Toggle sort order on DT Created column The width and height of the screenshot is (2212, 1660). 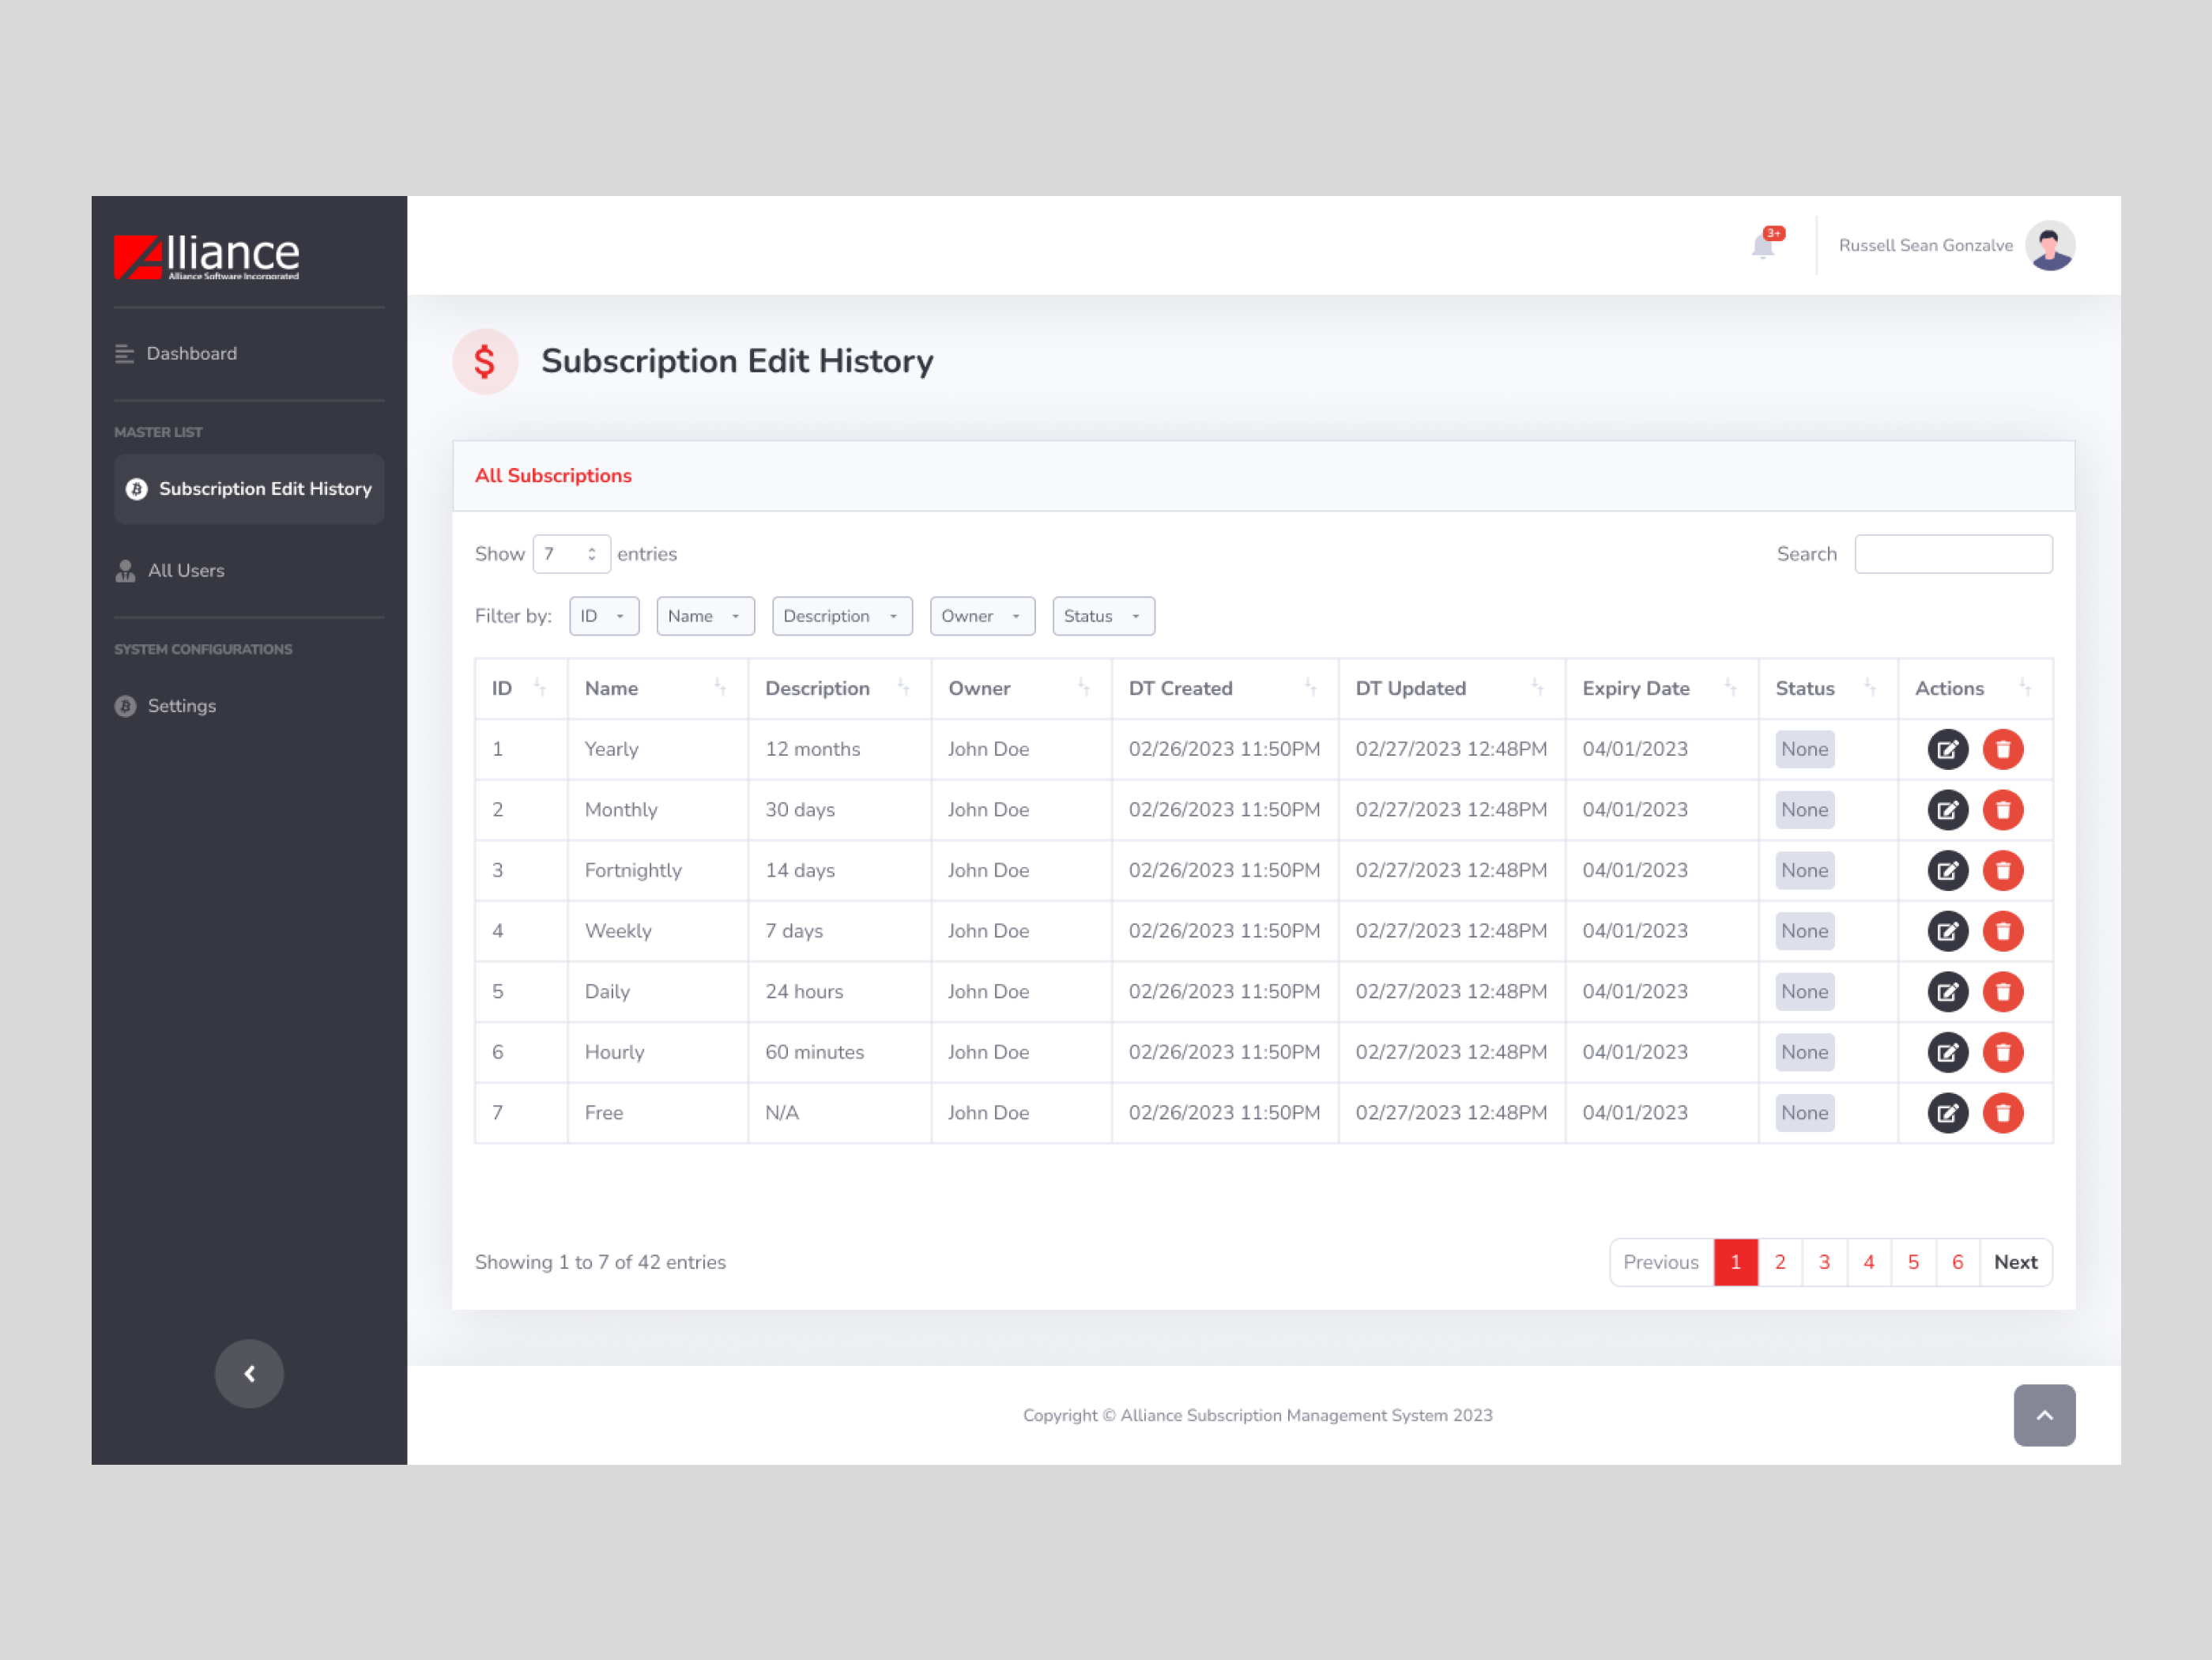click(1310, 688)
